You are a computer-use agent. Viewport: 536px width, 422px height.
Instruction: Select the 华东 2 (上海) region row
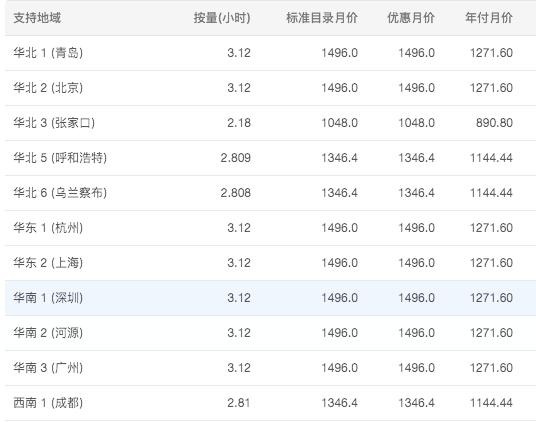click(x=270, y=263)
